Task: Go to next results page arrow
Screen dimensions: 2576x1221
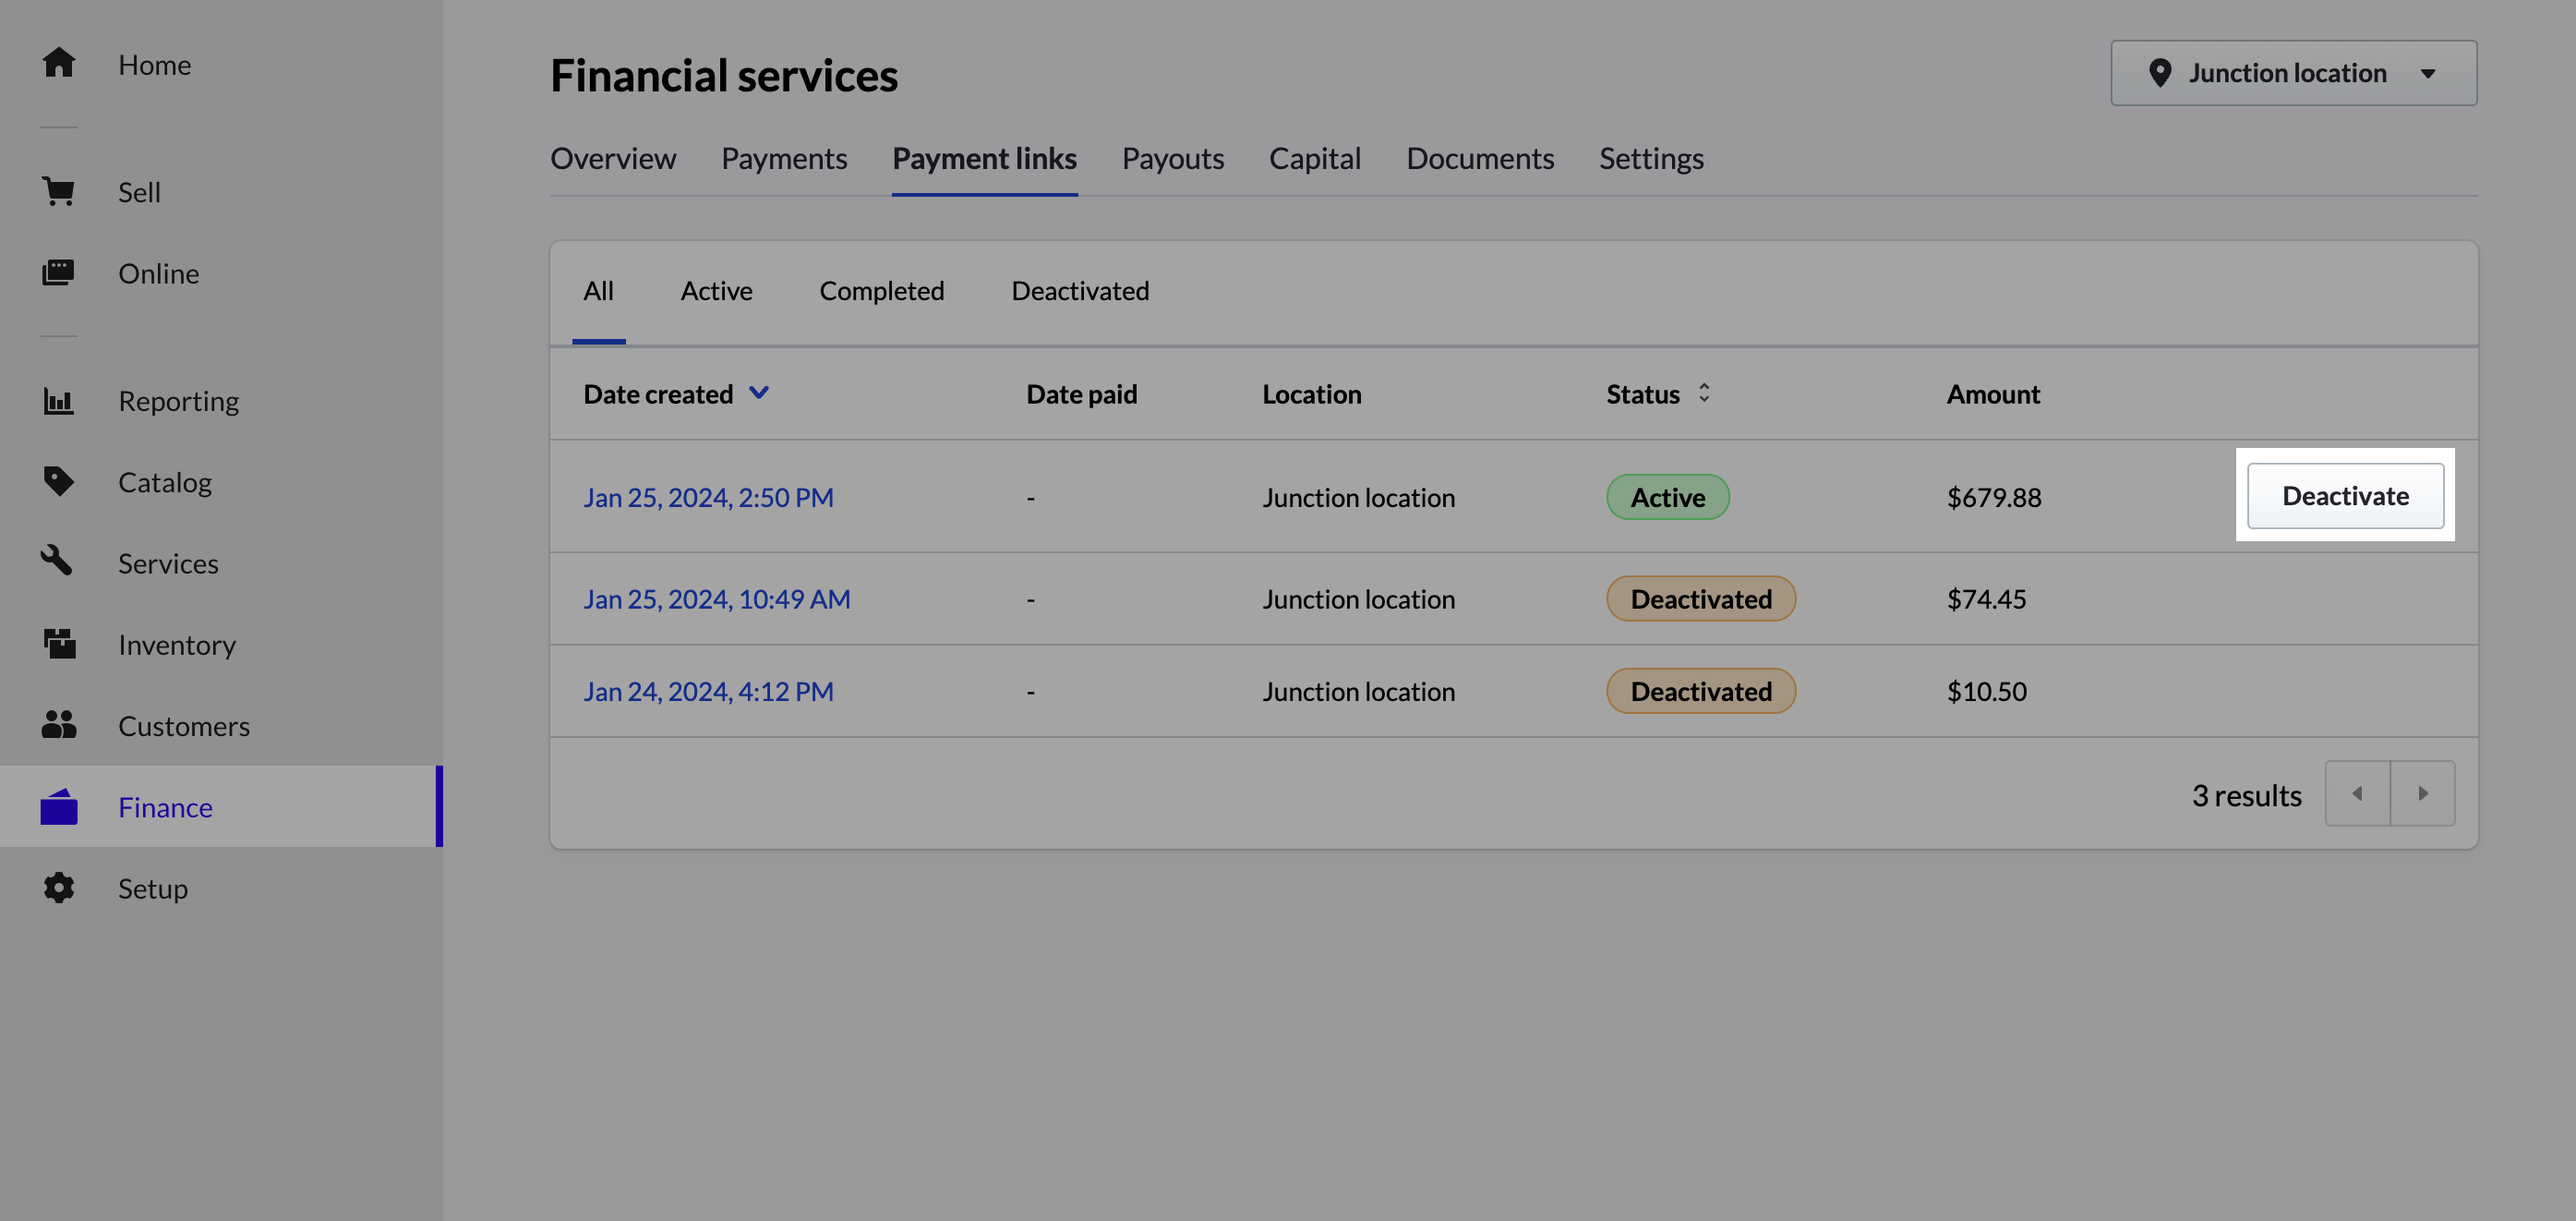Action: (2422, 794)
